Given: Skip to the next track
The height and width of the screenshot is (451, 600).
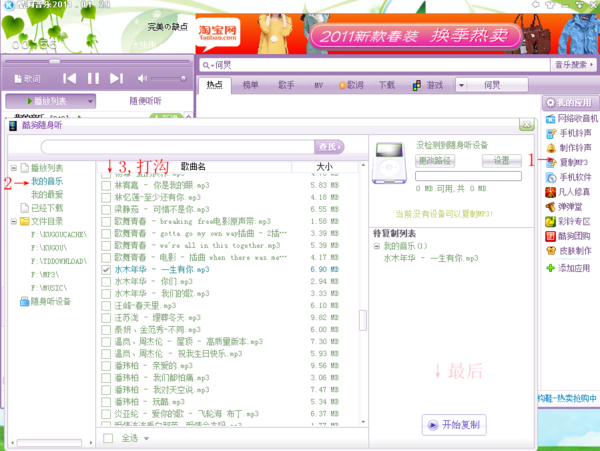Looking at the screenshot, I should point(116,79).
